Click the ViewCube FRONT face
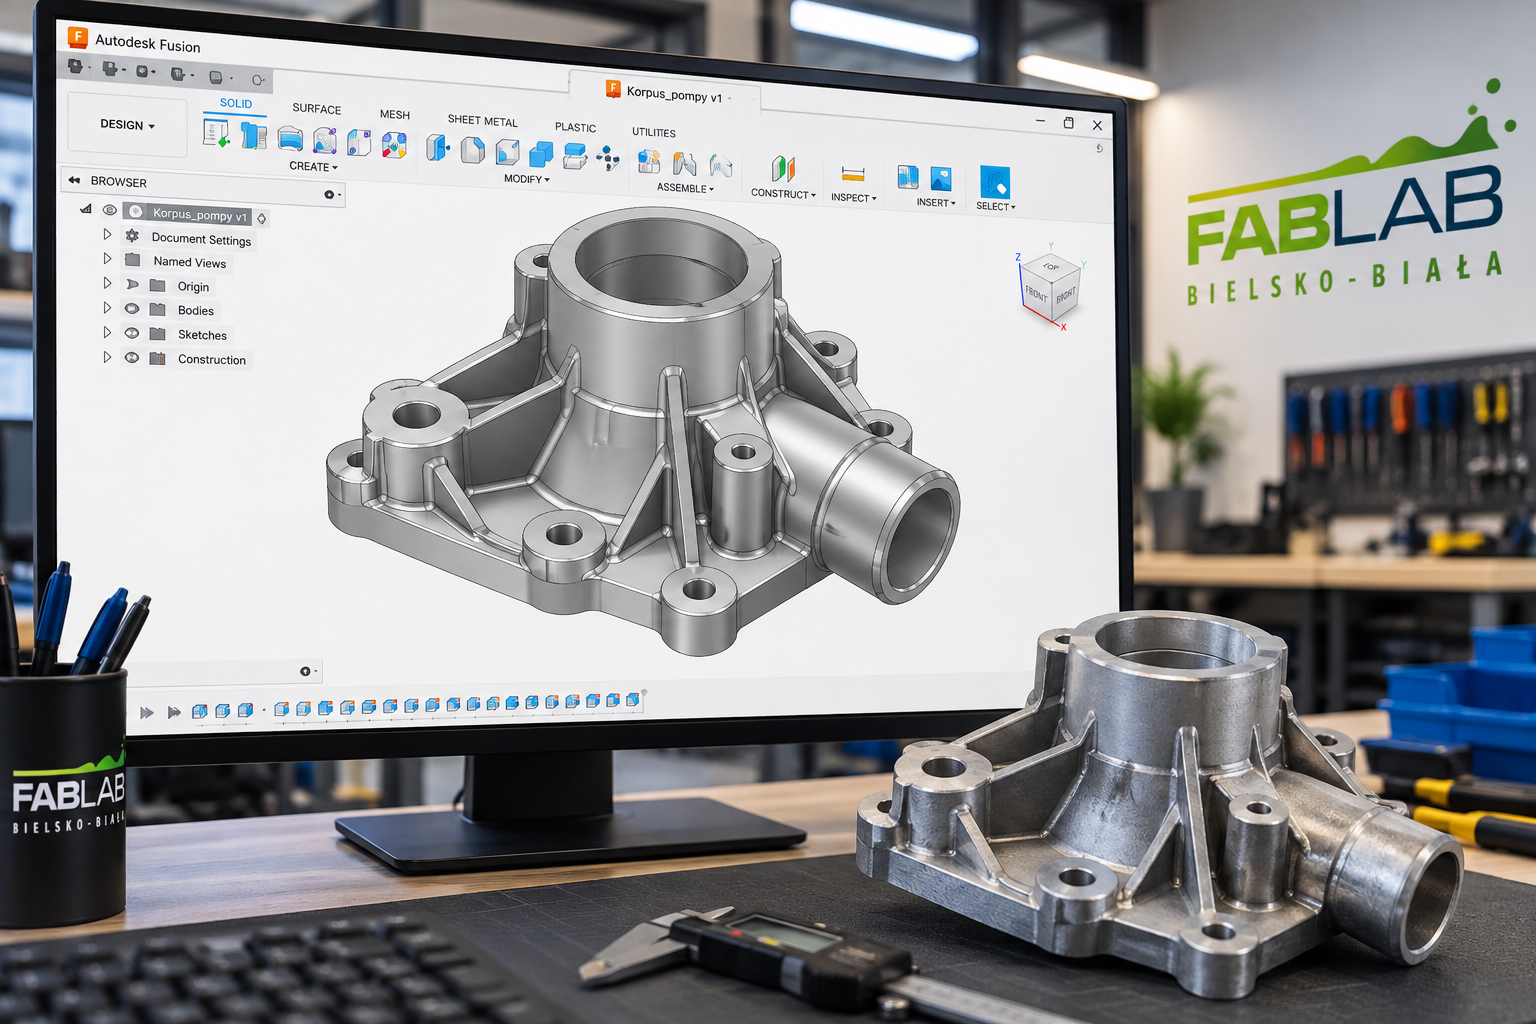The width and height of the screenshot is (1536, 1024). click(x=1036, y=294)
